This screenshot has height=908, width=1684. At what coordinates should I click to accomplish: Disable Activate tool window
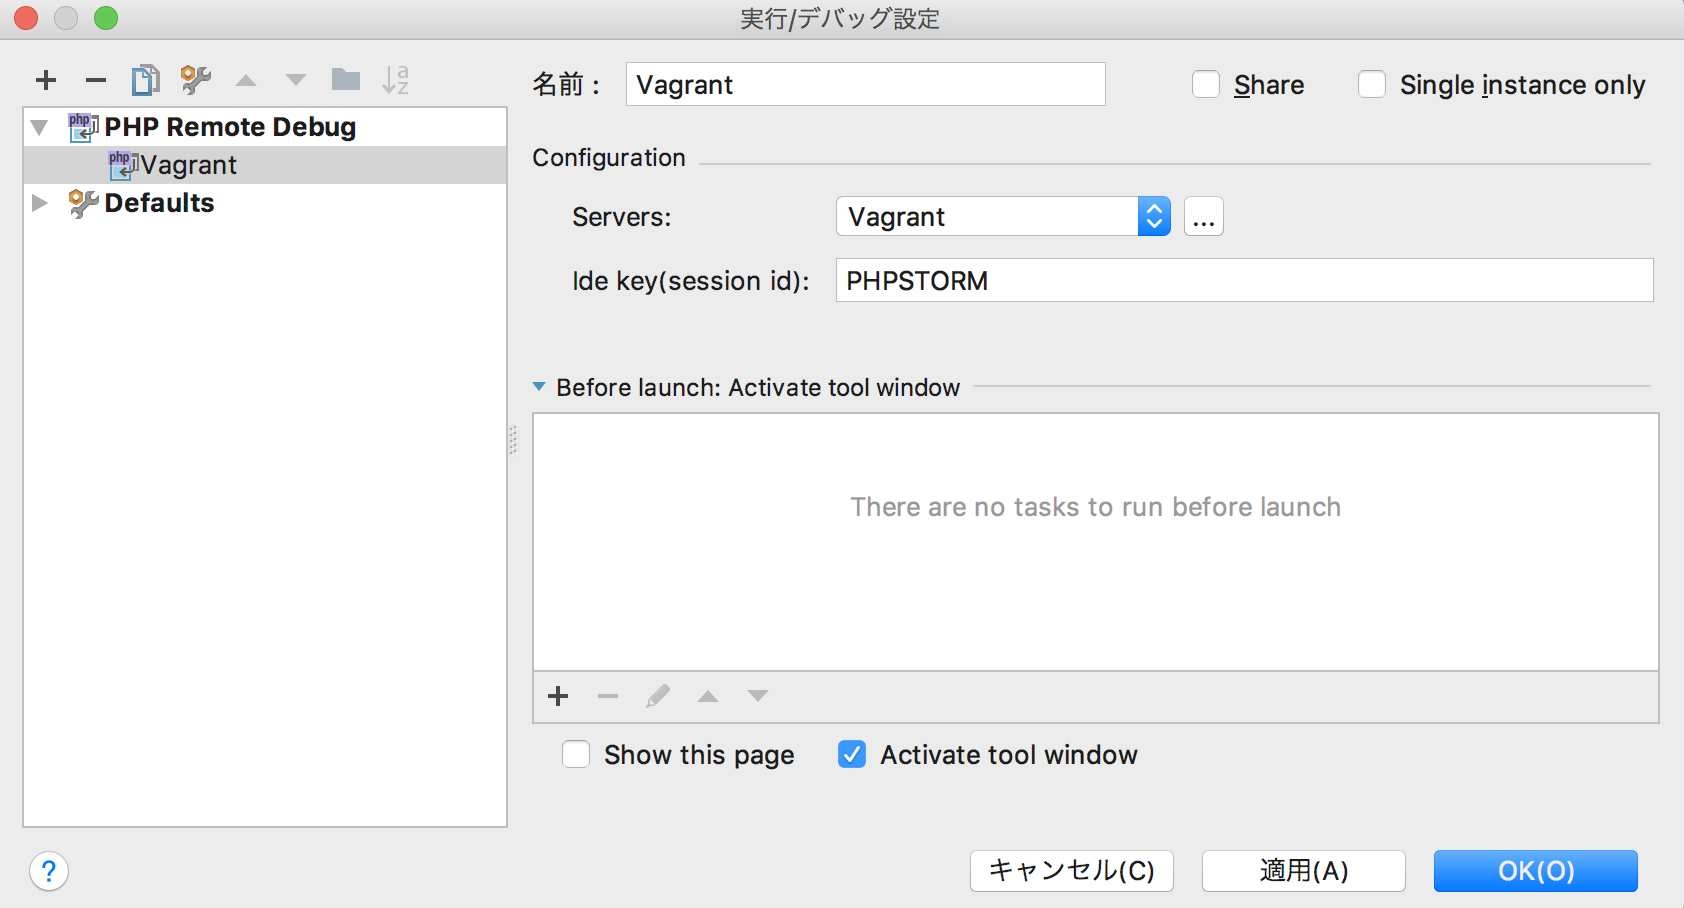pyautogui.click(x=851, y=755)
